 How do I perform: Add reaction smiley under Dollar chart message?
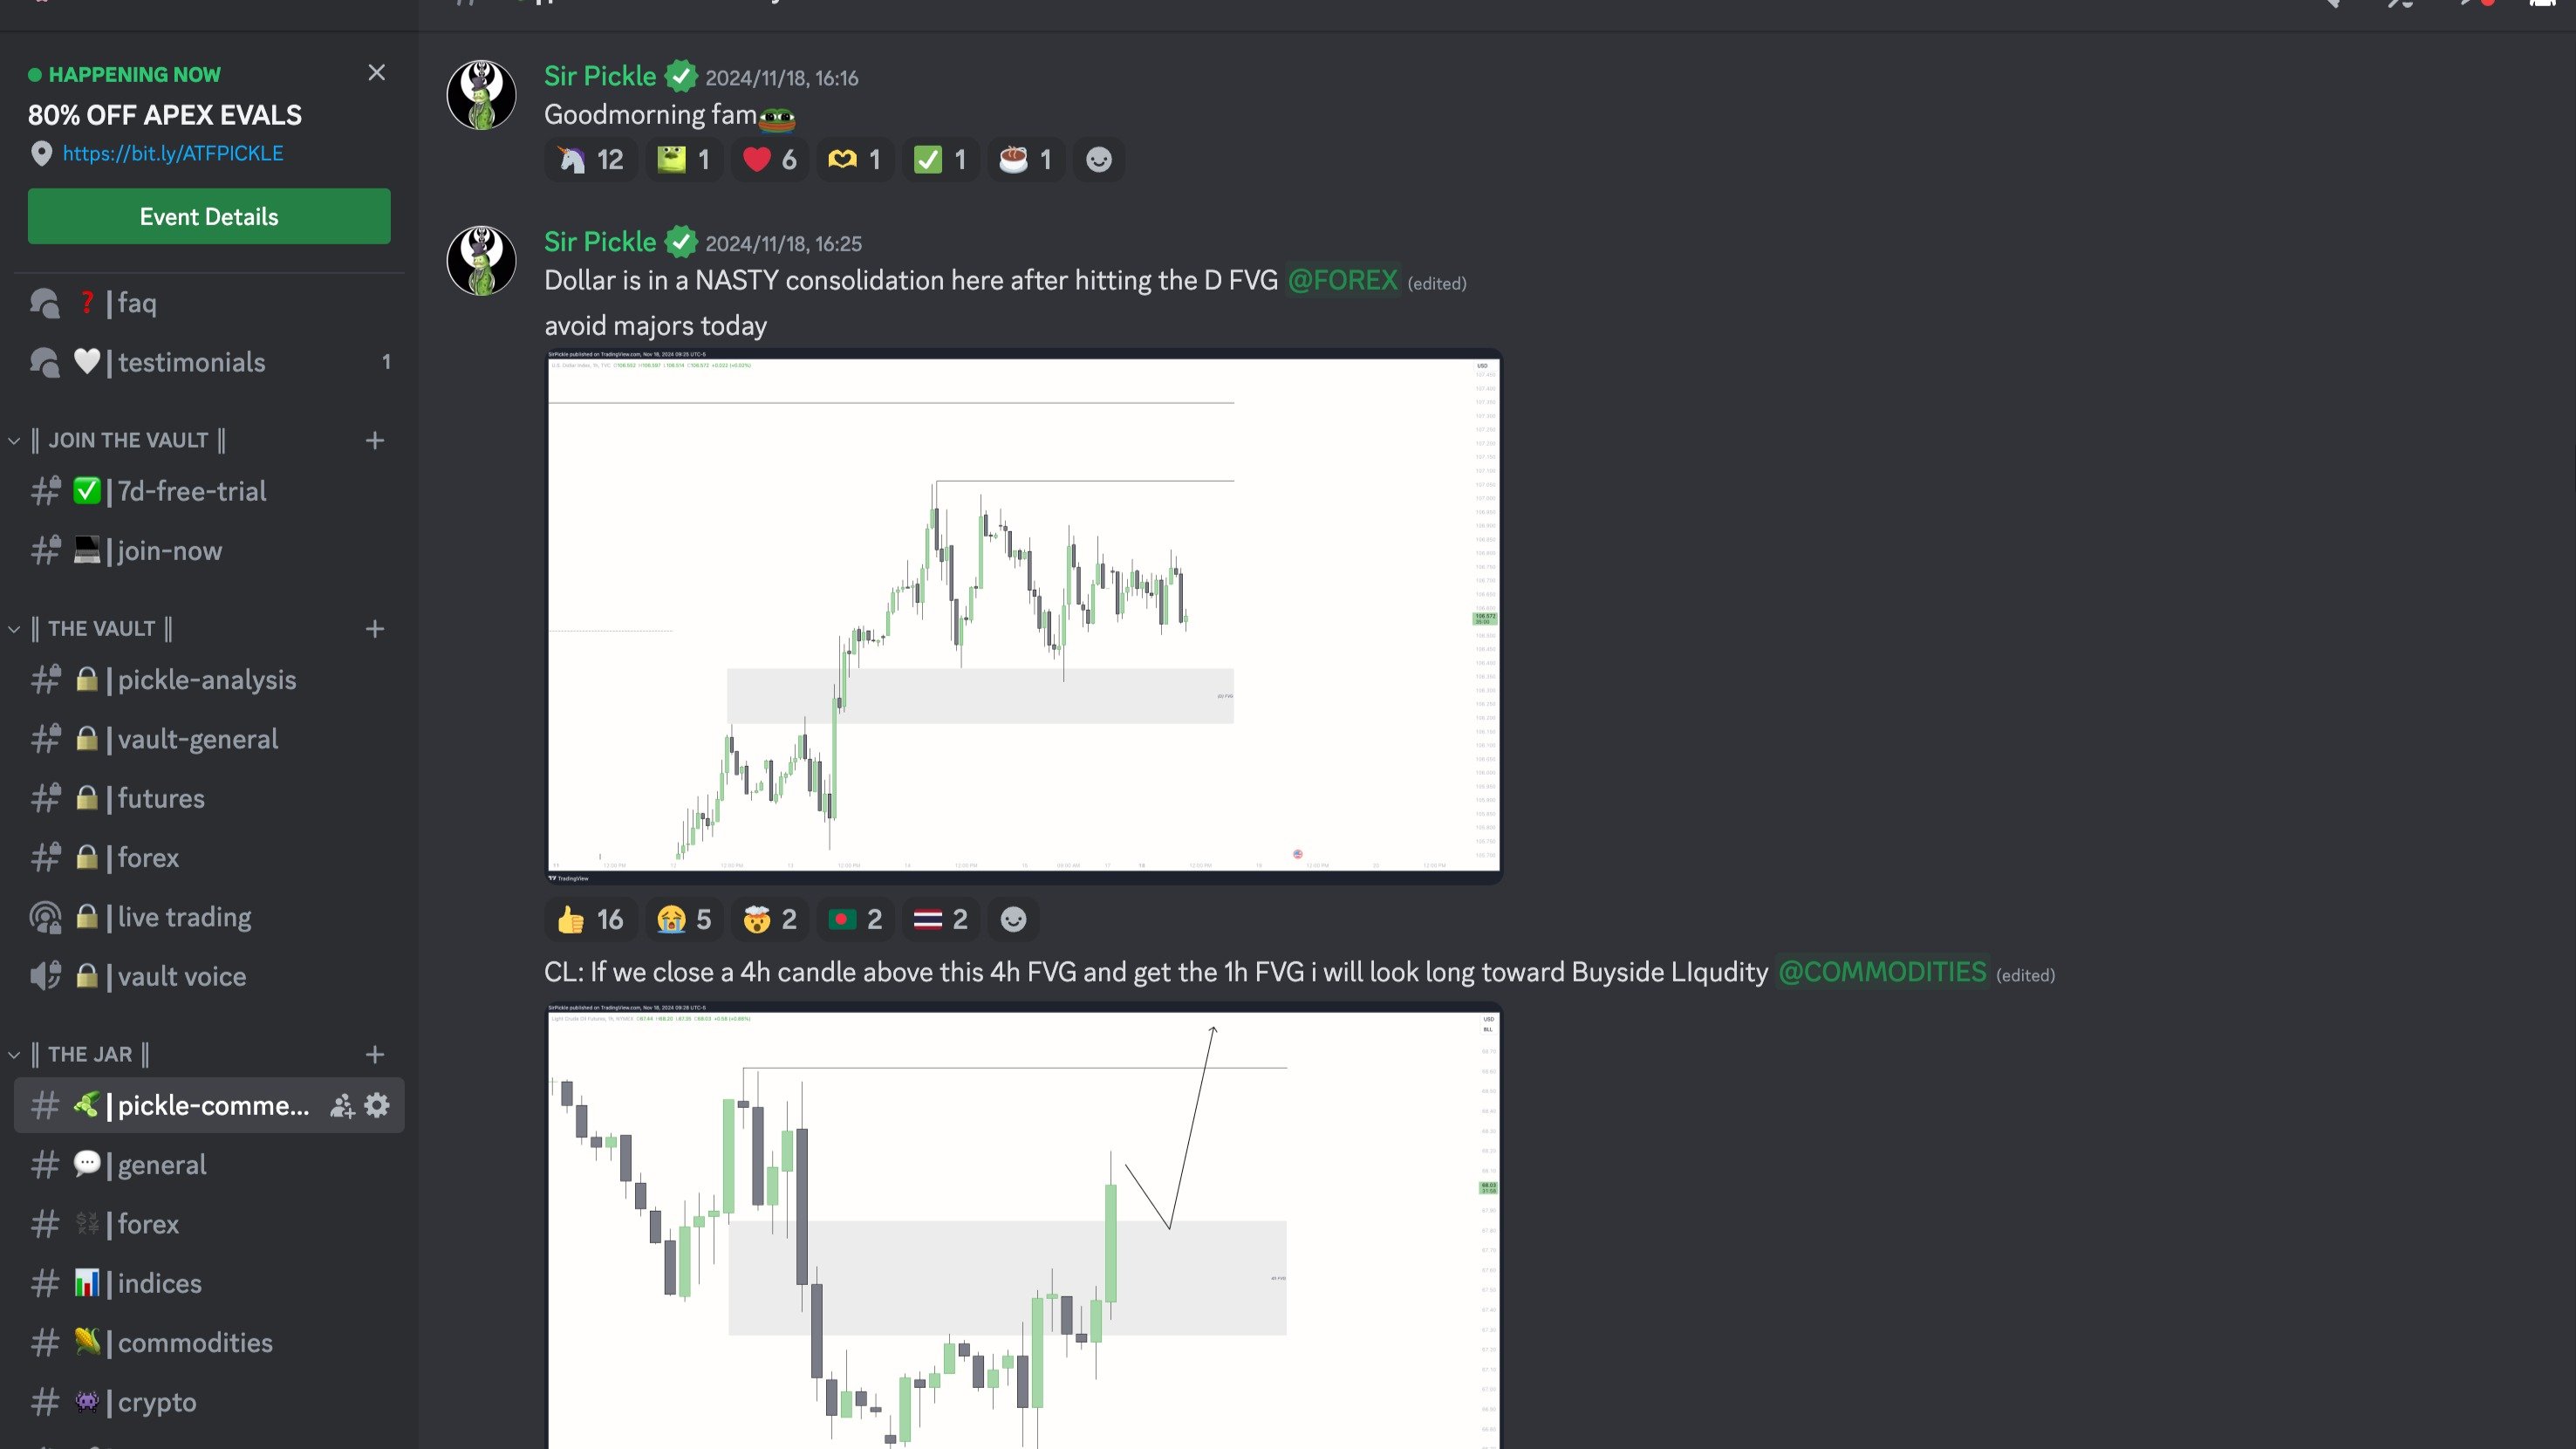tap(1013, 919)
